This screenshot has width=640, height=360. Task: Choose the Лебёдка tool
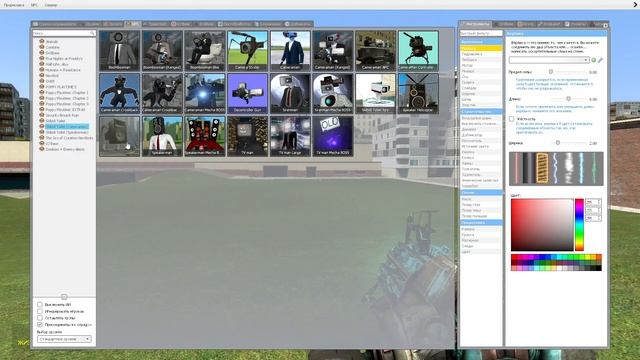click(x=481, y=60)
